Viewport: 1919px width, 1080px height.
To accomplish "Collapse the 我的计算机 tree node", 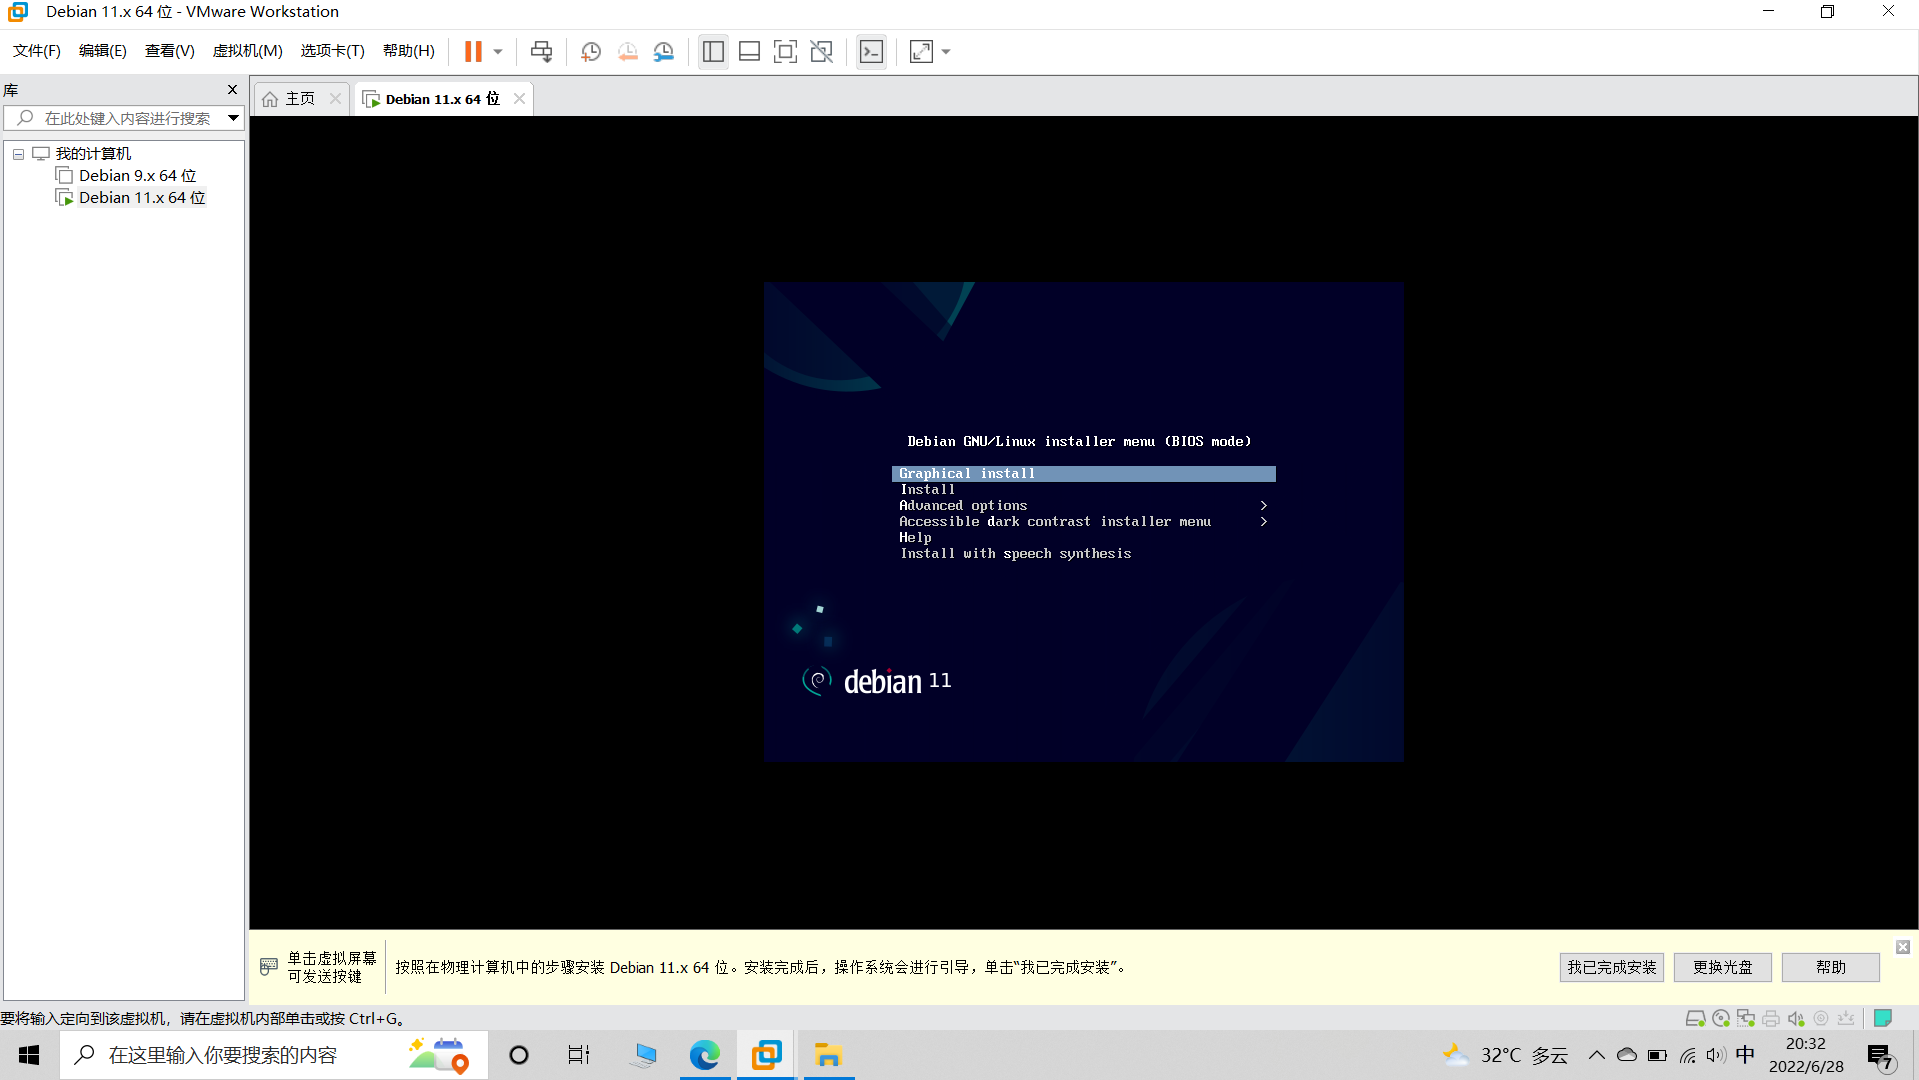I will point(18,154).
